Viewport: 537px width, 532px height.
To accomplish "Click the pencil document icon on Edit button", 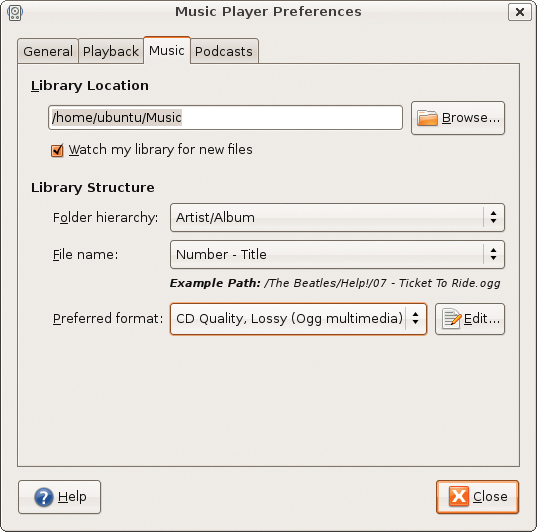I will tap(451, 319).
